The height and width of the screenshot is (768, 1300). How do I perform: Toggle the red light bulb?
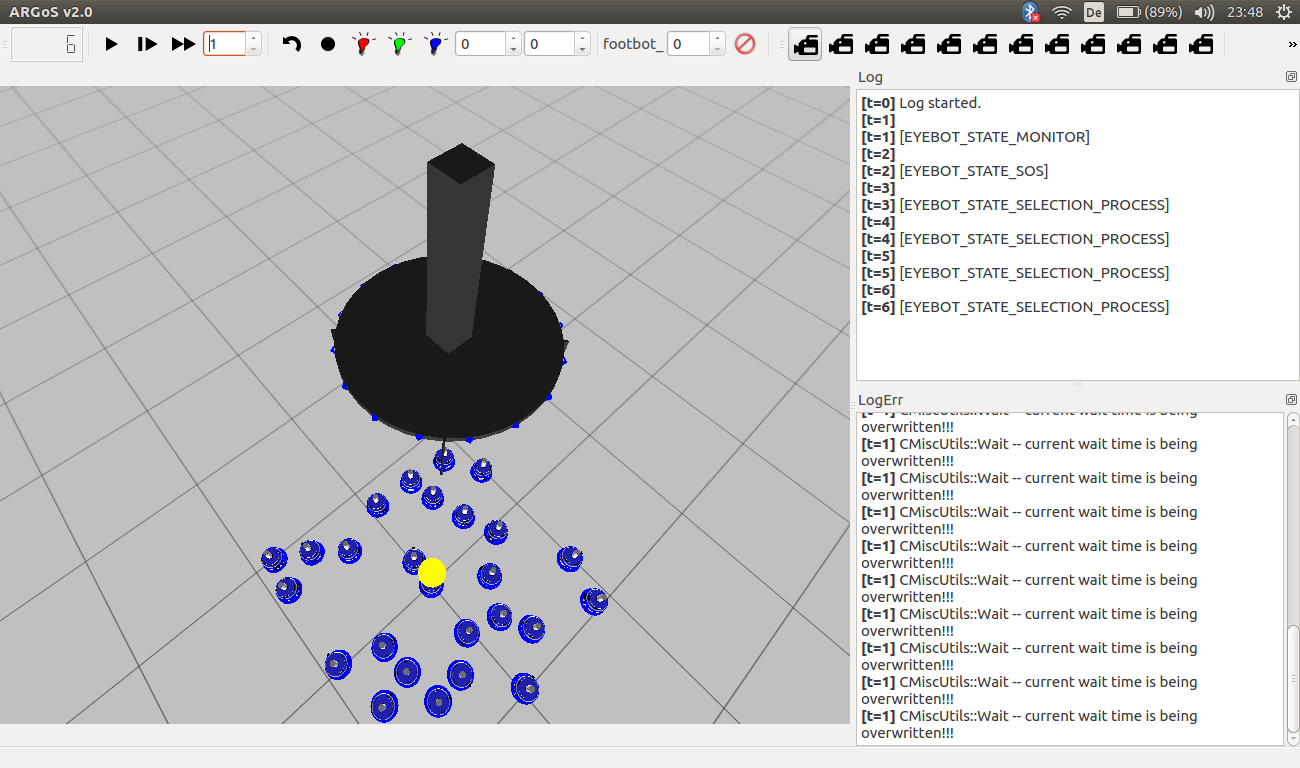pos(363,44)
